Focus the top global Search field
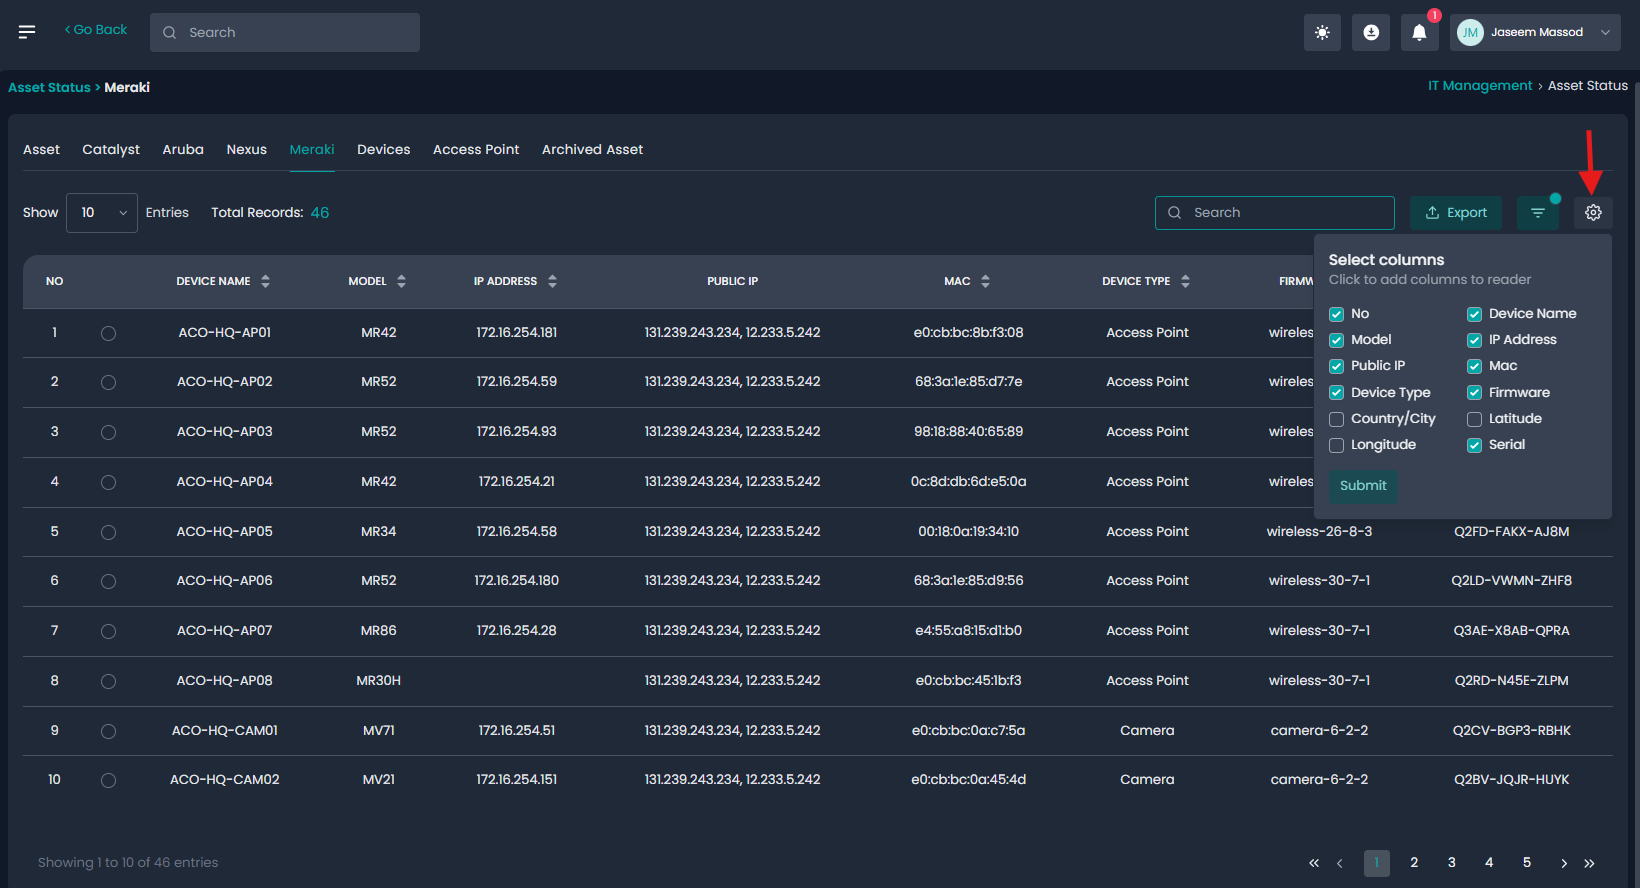The height and width of the screenshot is (888, 1640). 285,32
